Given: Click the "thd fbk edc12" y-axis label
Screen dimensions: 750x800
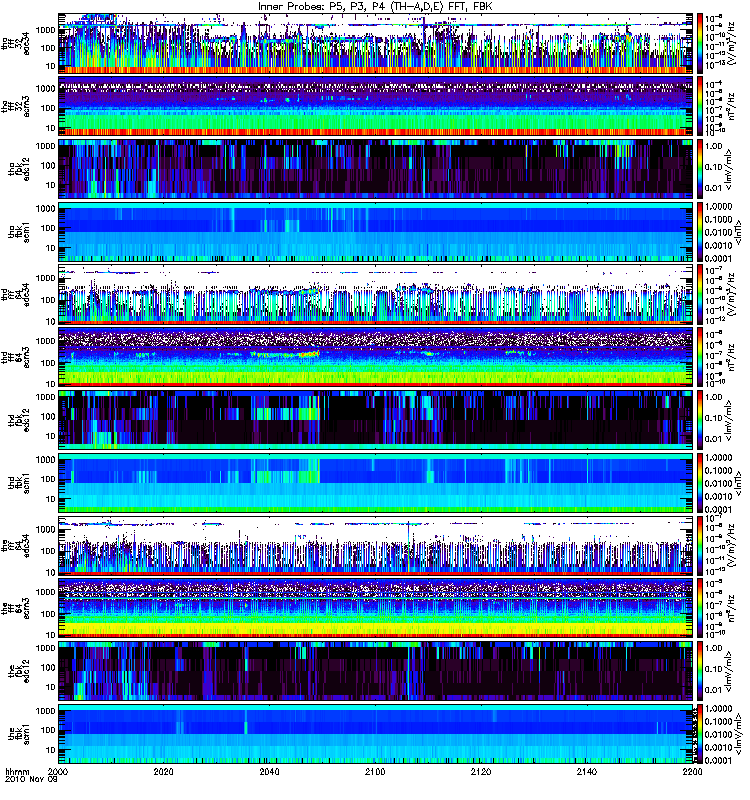Looking at the screenshot, I should point(19,419).
